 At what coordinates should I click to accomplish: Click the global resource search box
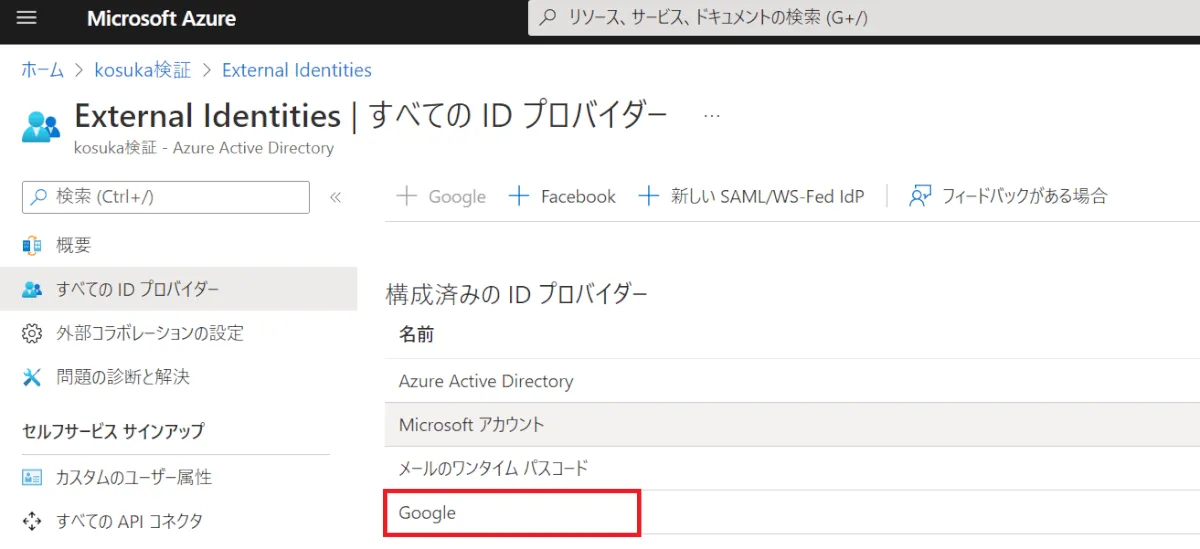point(860,18)
